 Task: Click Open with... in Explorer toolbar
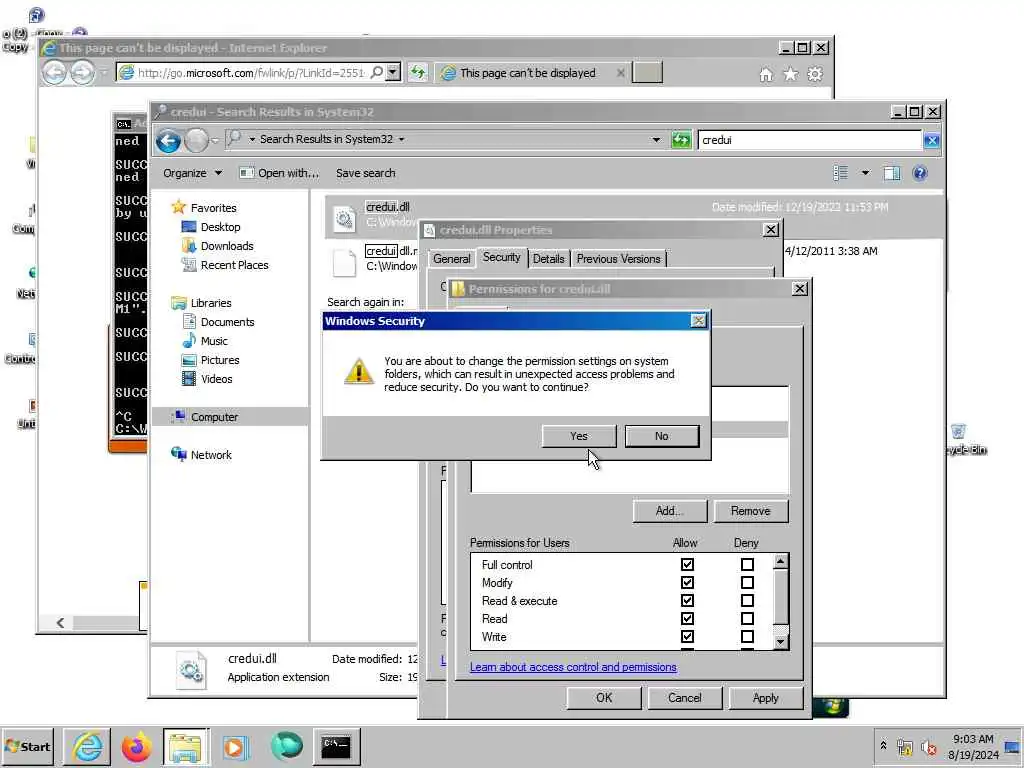[x=279, y=173]
